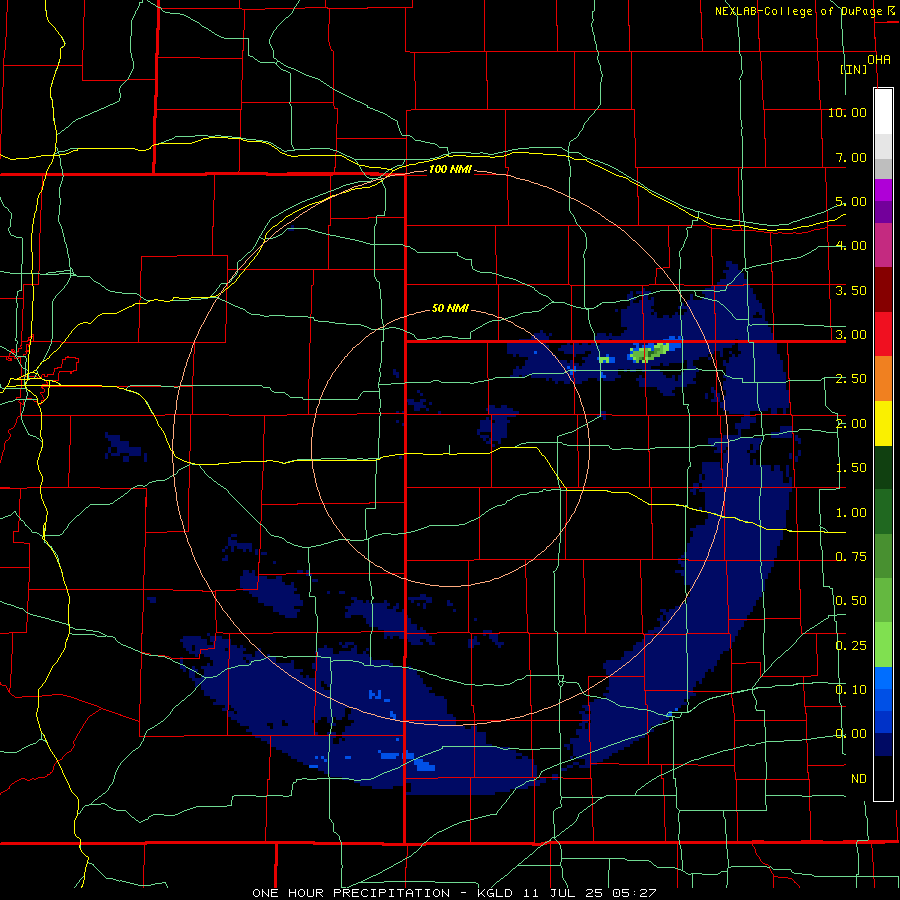Image resolution: width=900 pixels, height=900 pixels.
Task: Select the orange swatch in the color scale
Action: 883,379
